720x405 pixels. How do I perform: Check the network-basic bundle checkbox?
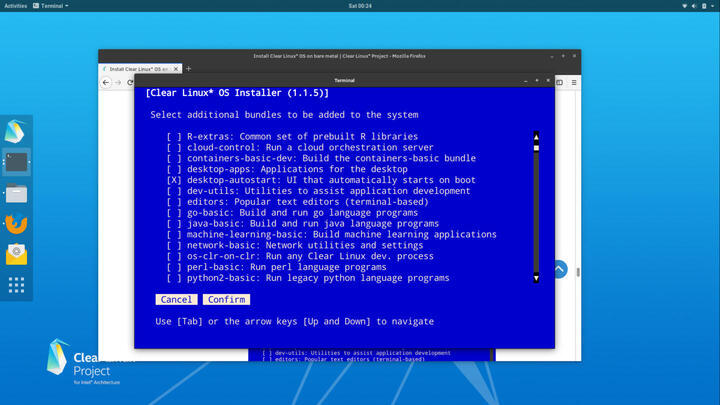pos(174,245)
